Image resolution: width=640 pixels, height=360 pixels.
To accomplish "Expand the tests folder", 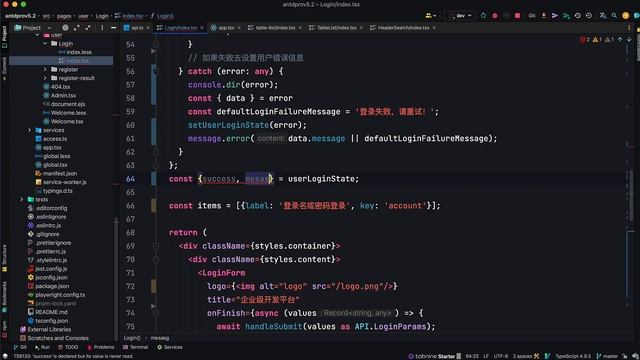I will click(22, 200).
